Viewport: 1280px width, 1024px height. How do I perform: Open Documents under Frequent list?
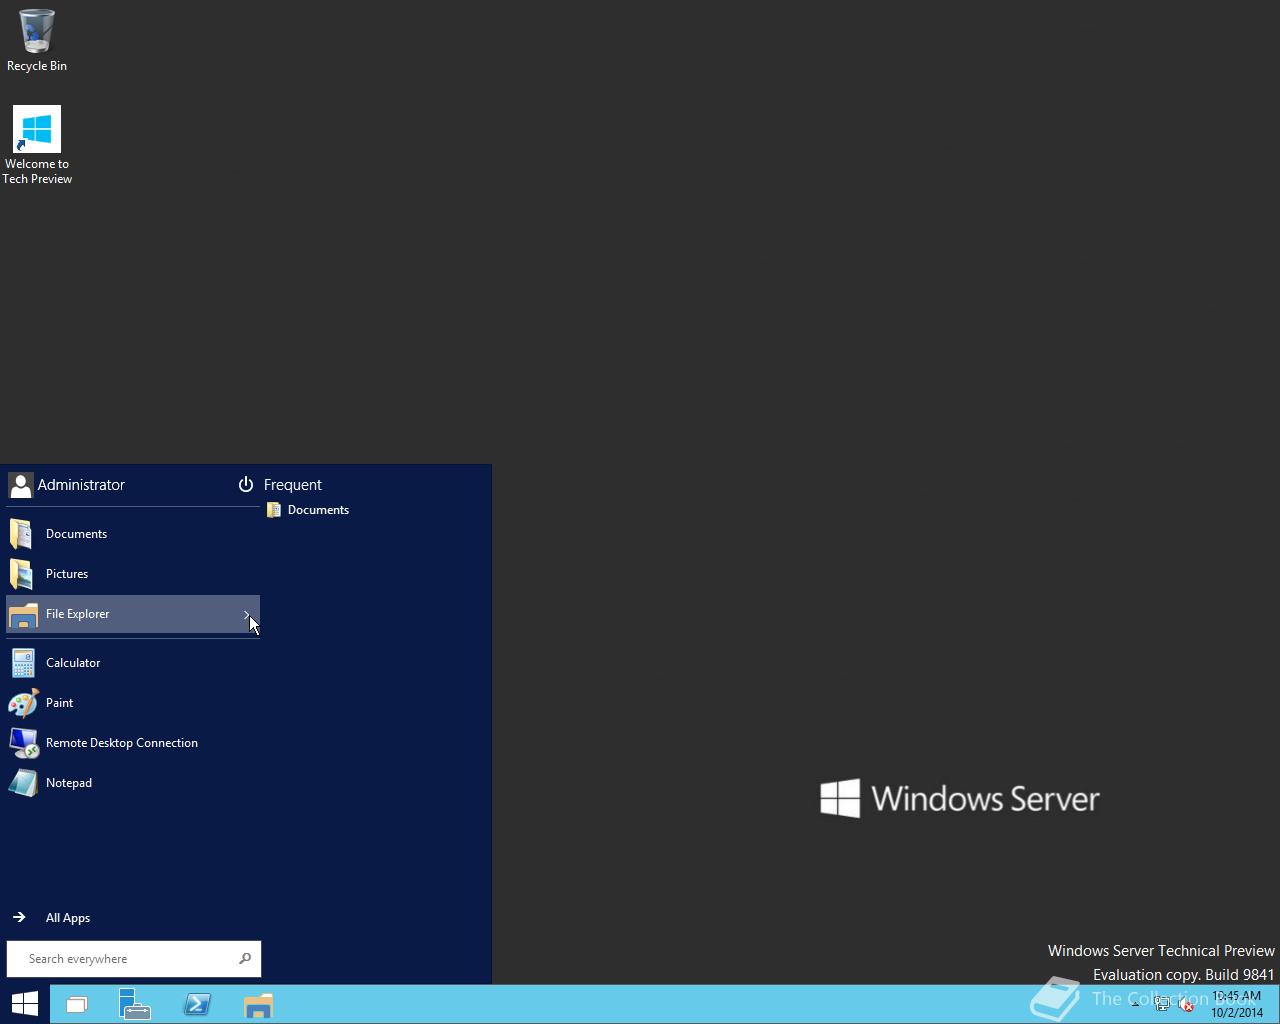(x=308, y=510)
